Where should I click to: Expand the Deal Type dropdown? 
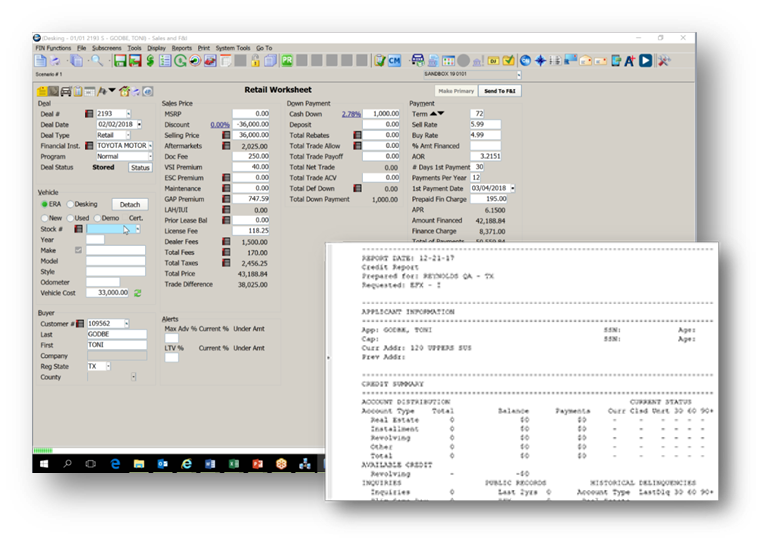(x=126, y=135)
